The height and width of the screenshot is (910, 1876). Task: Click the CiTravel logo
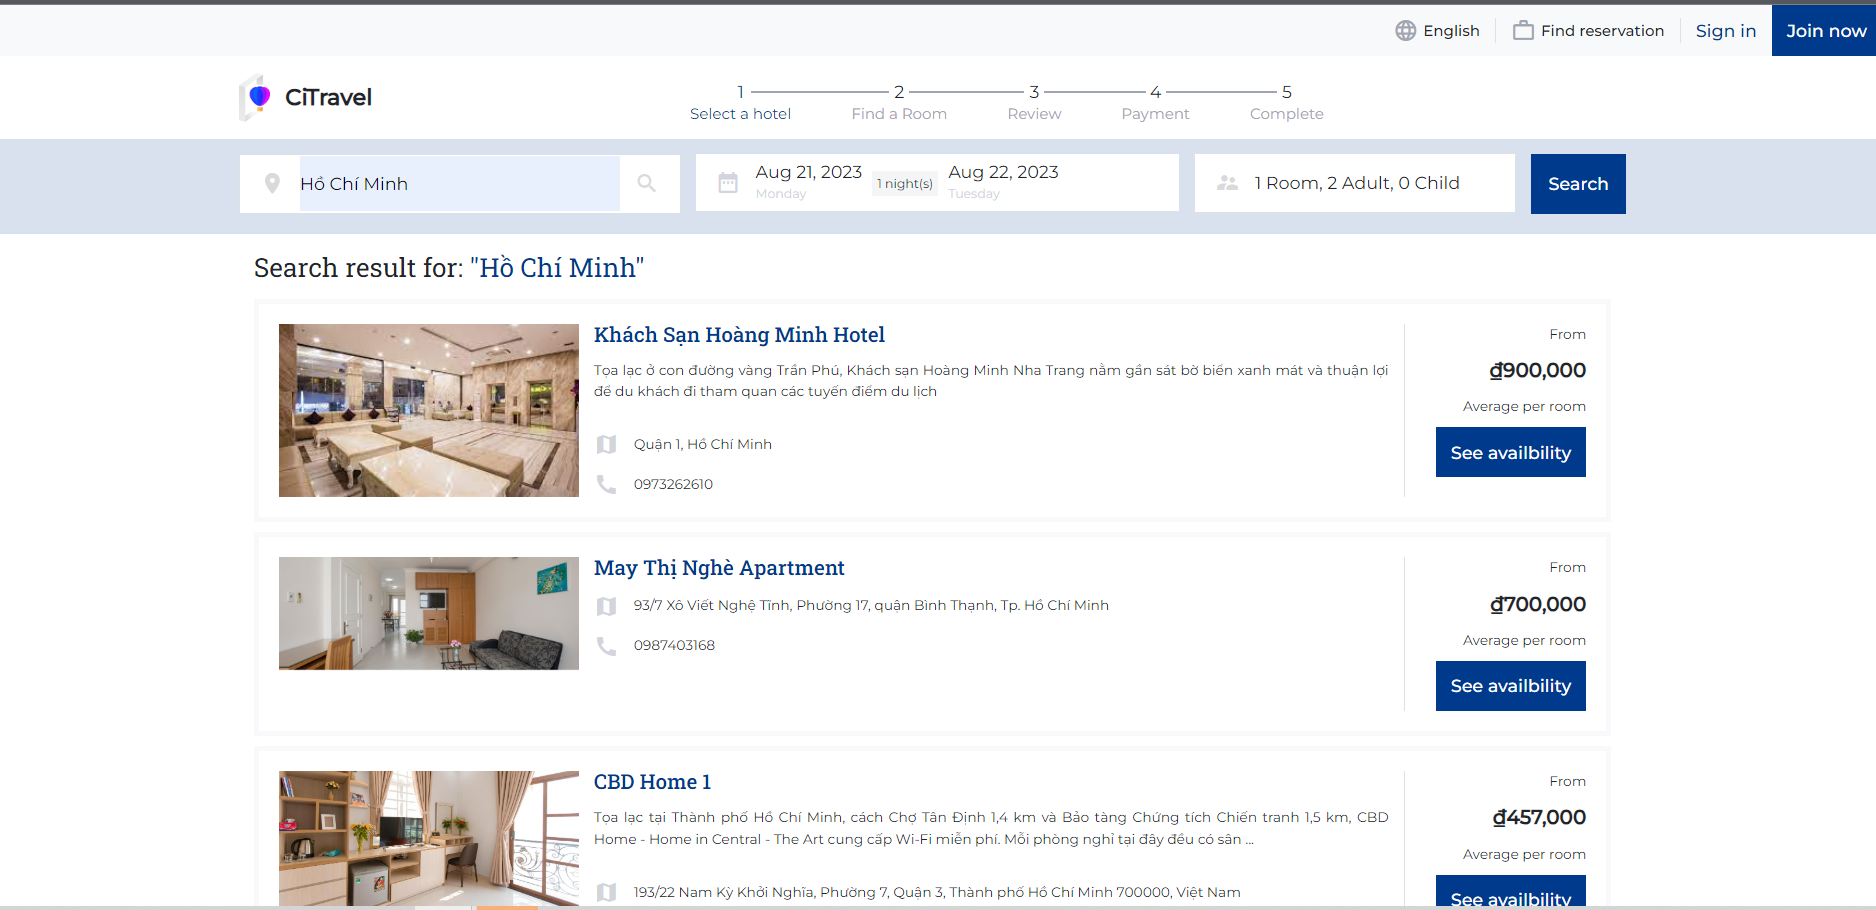point(306,97)
